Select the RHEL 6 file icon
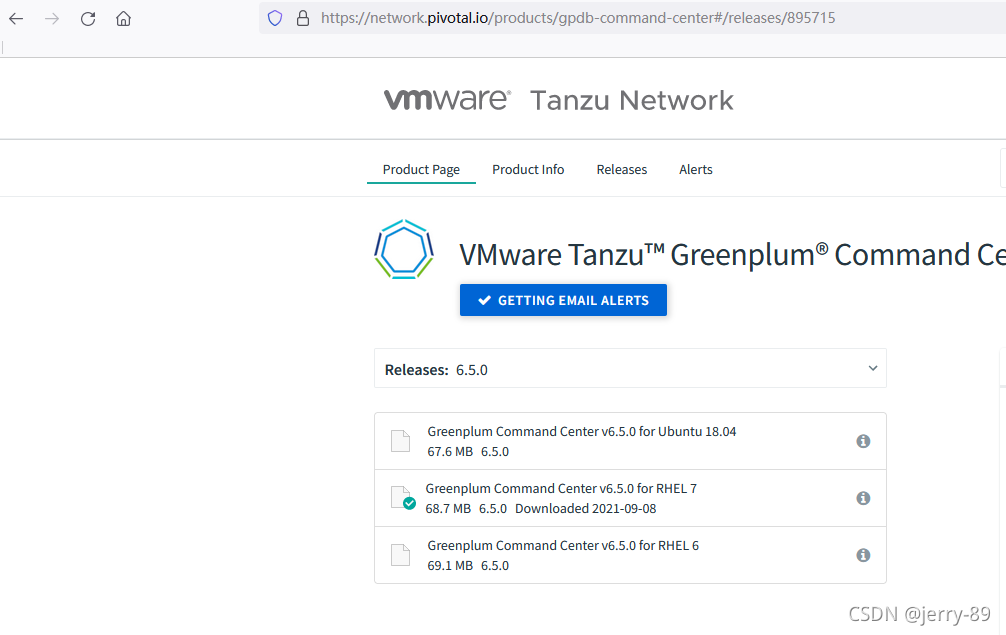1006x635 pixels. pos(400,554)
